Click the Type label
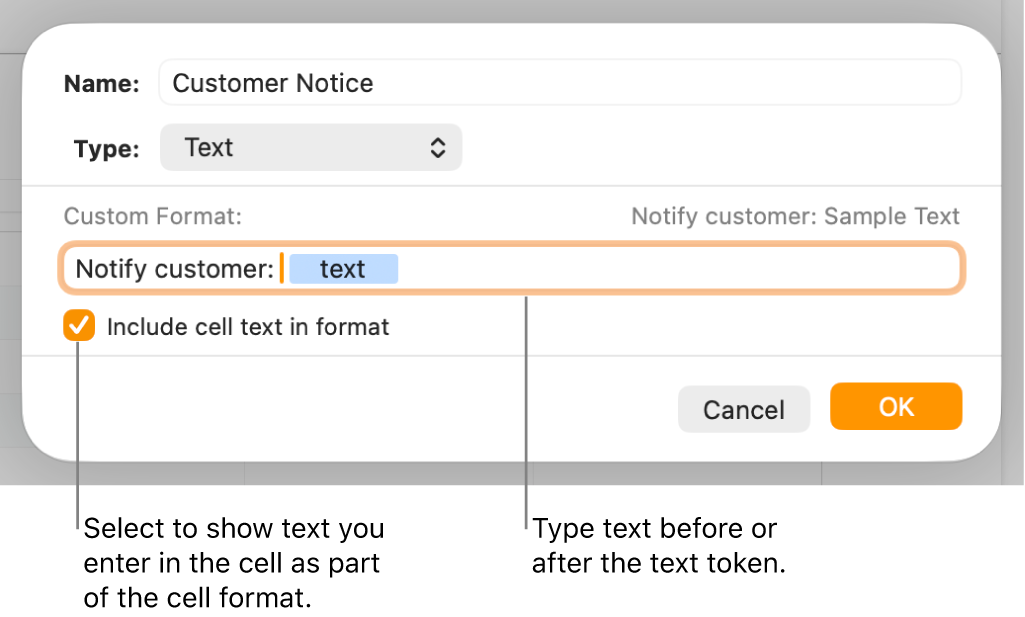This screenshot has width=1025, height=617. coord(101,148)
